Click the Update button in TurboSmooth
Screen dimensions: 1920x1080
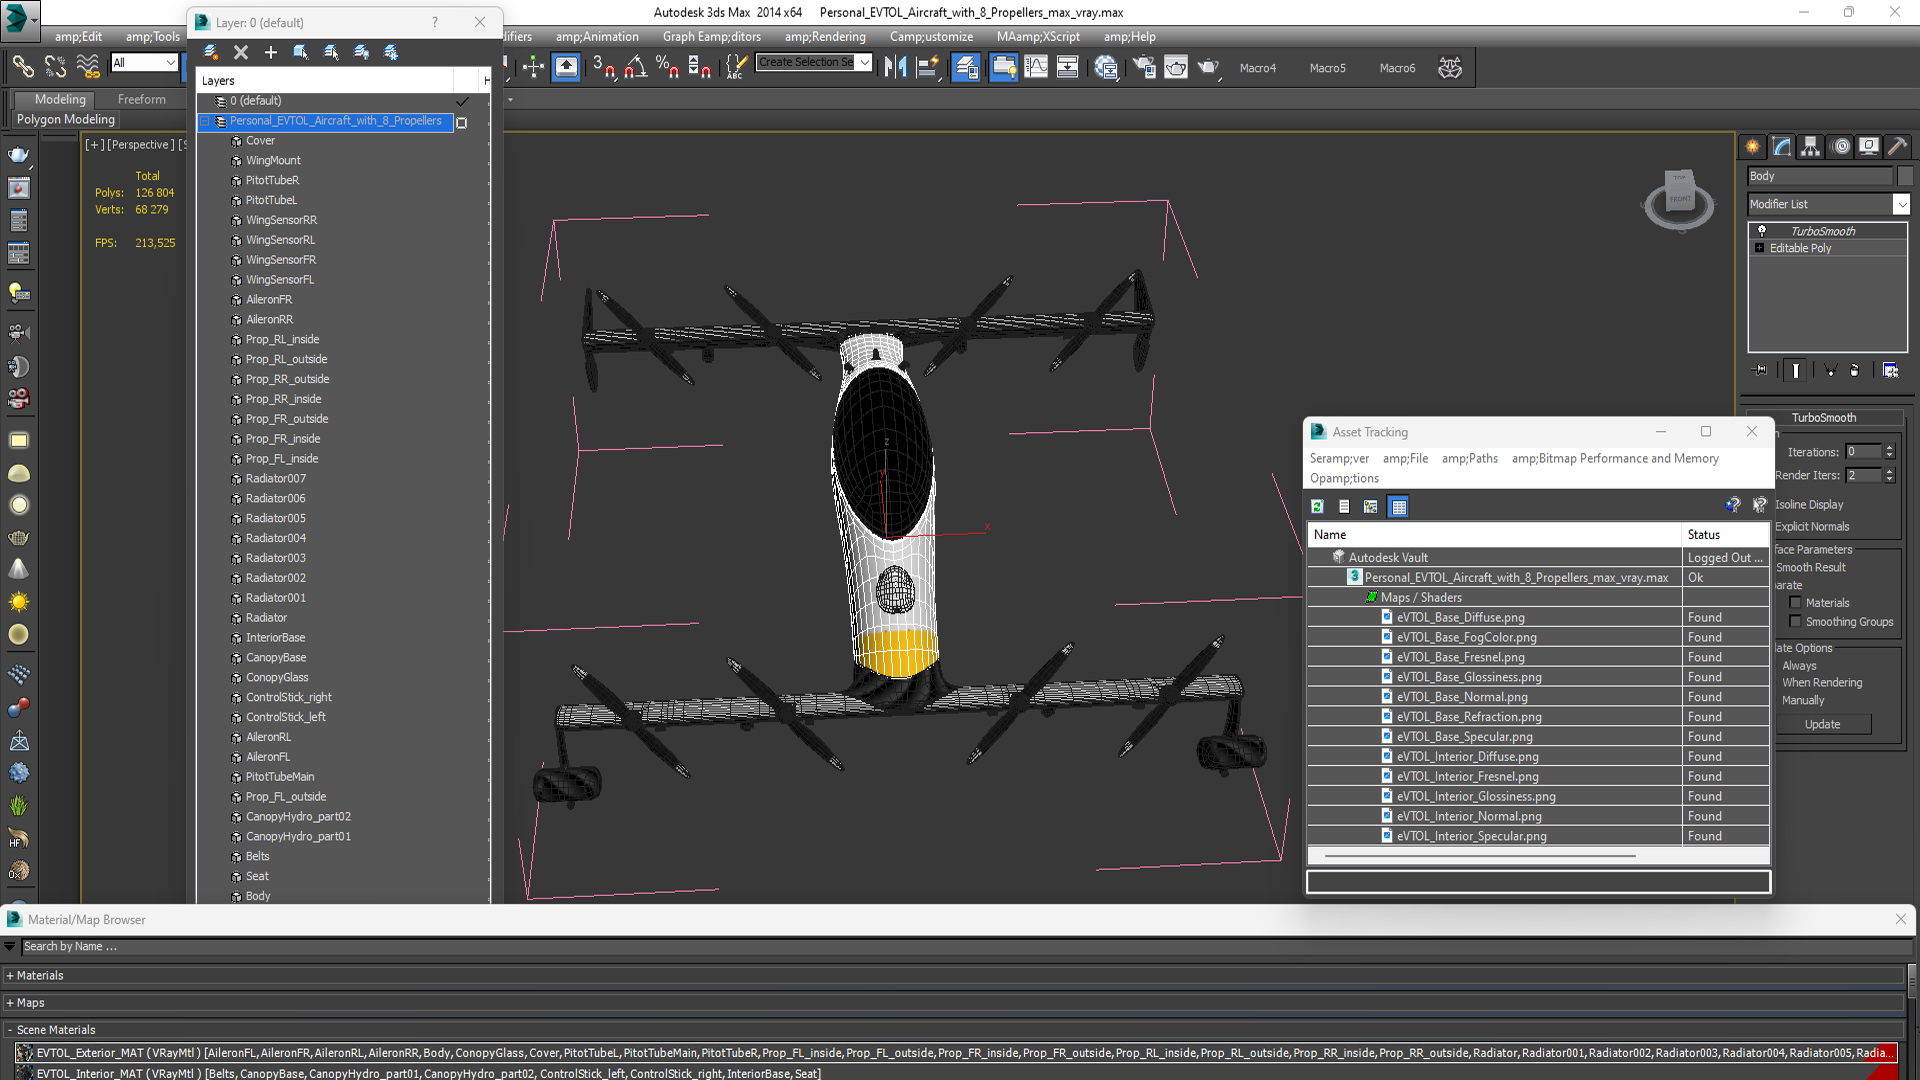1822,724
